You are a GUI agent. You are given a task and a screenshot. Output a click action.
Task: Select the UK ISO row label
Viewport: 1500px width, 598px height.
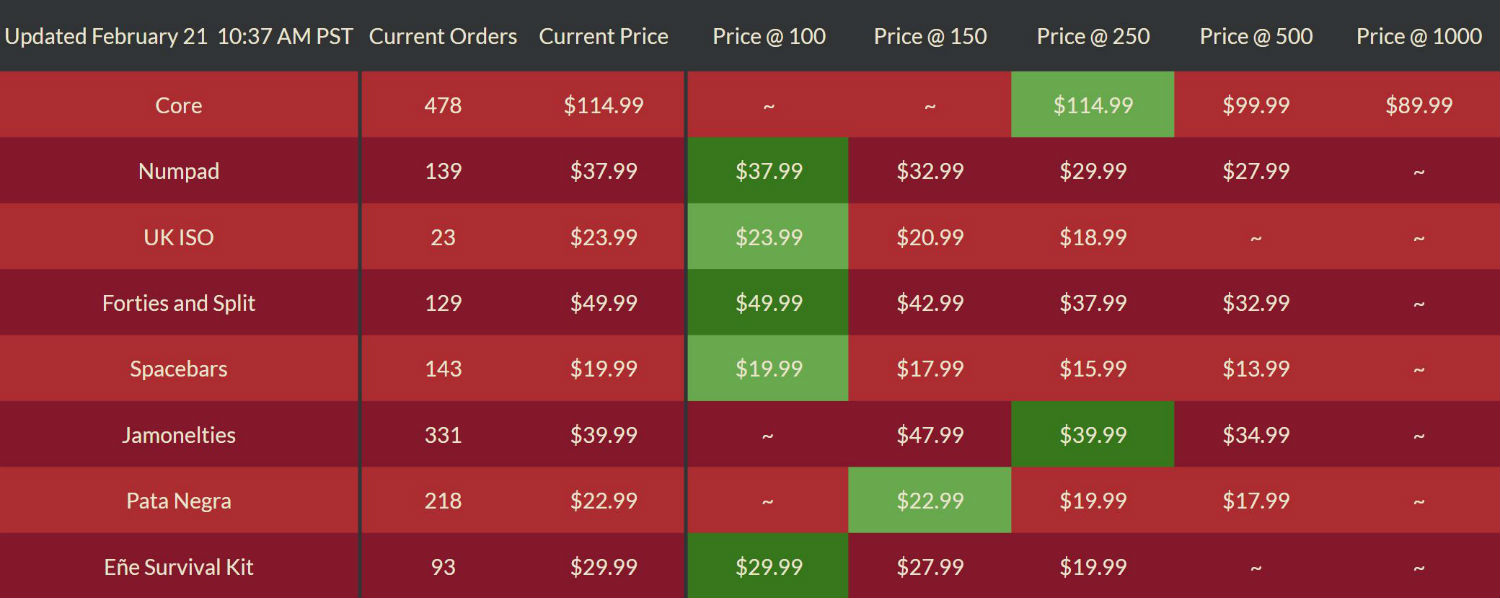179,237
